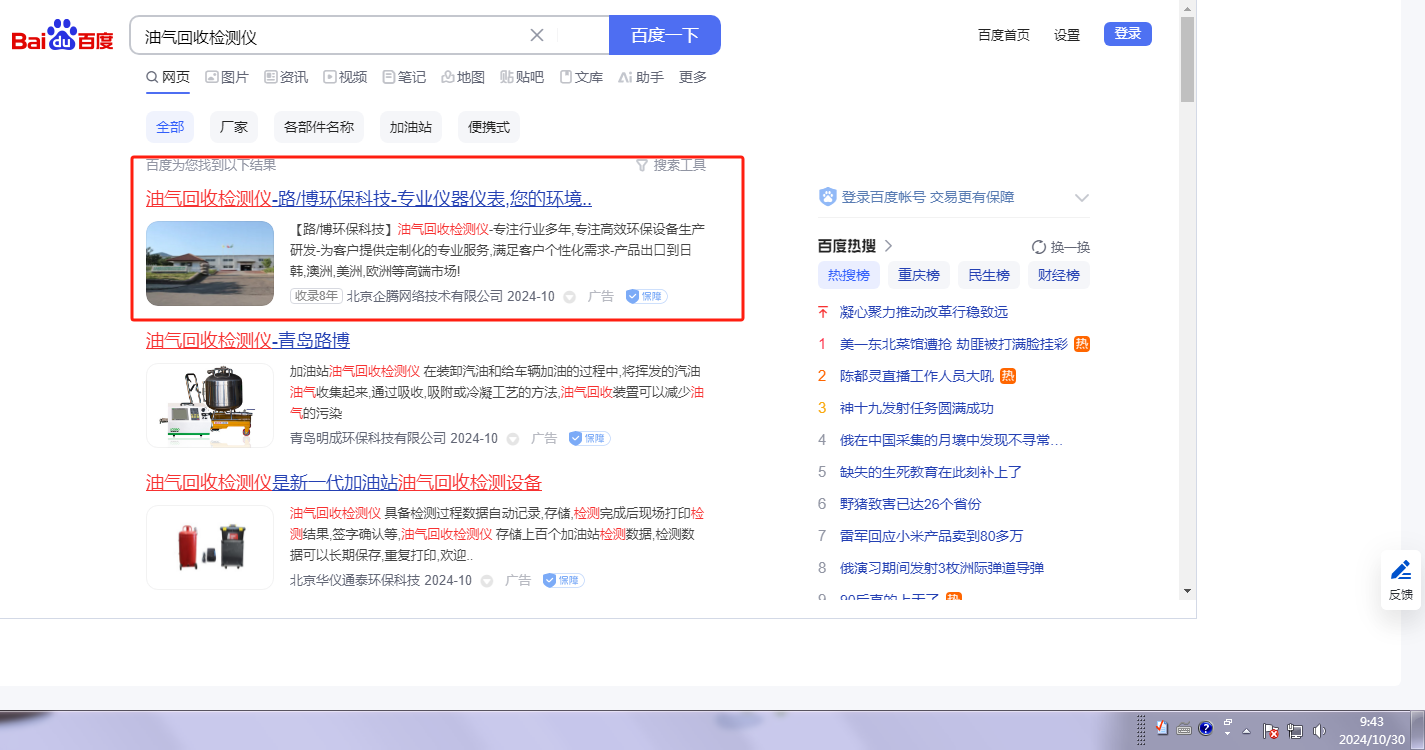Click the 换一换 refresh icon
This screenshot has width=1425, height=750.
pyautogui.click(x=1038, y=247)
